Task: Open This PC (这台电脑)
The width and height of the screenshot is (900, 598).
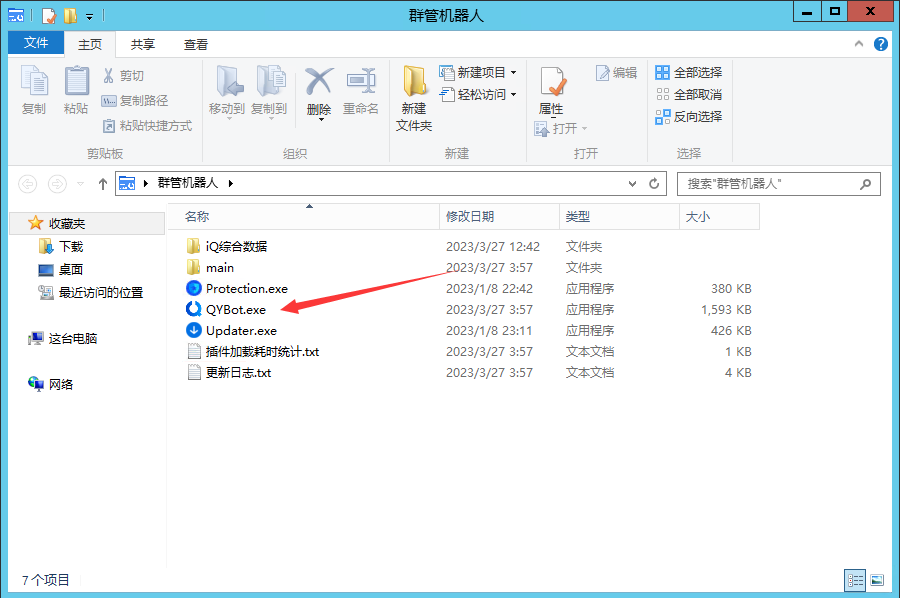Action: 63,339
